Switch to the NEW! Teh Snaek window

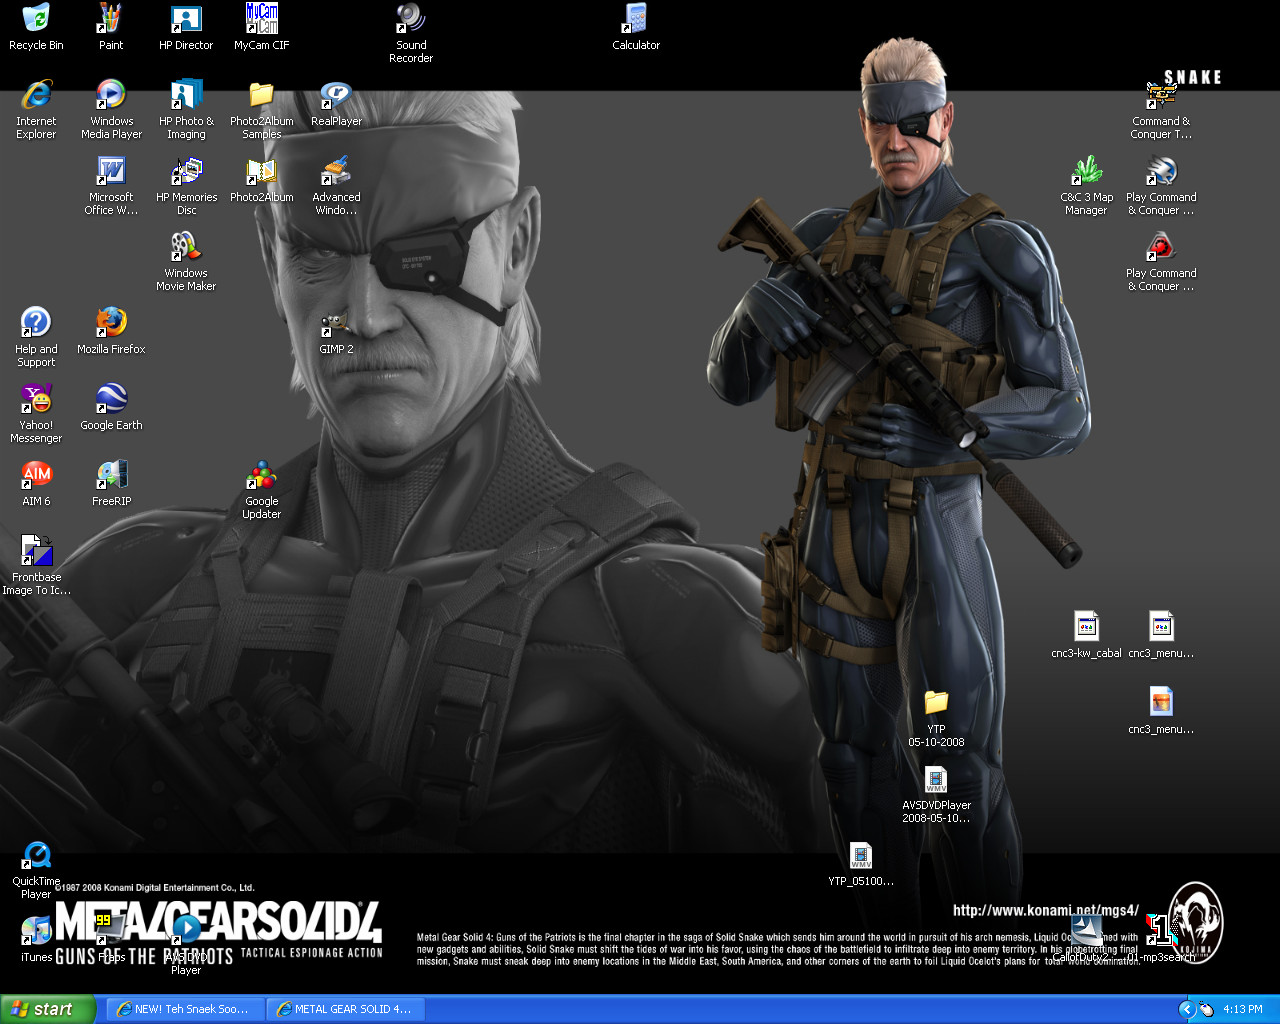(x=184, y=1009)
